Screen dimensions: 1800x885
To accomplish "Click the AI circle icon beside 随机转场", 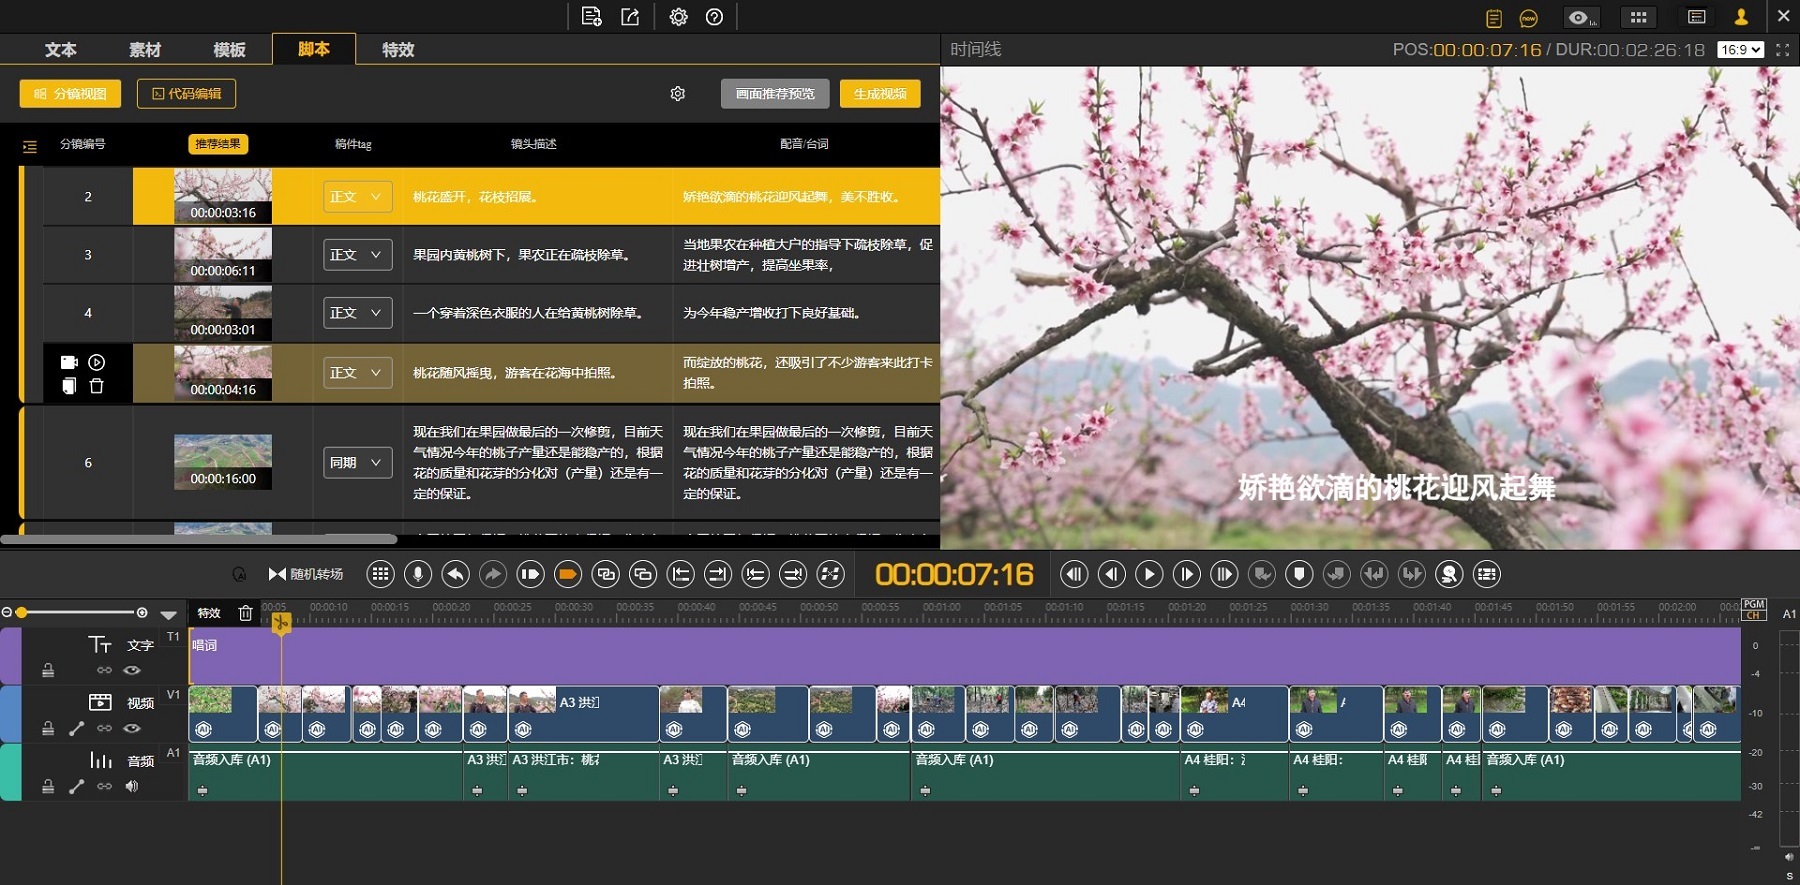I will [x=239, y=574].
